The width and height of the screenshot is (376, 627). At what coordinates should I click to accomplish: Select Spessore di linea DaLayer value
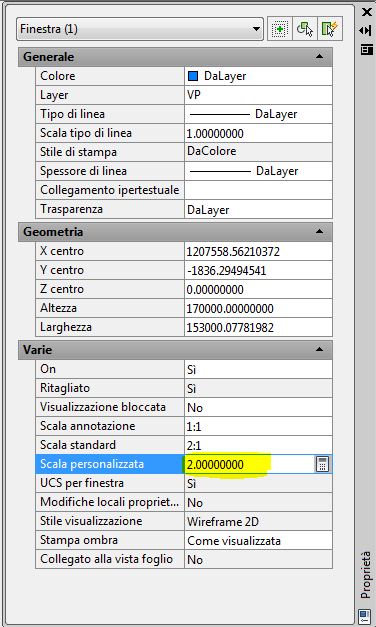(258, 171)
